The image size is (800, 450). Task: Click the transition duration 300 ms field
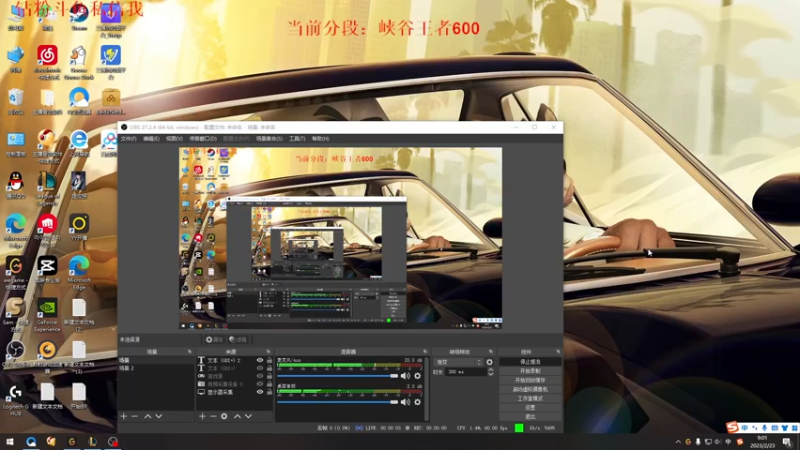point(466,372)
